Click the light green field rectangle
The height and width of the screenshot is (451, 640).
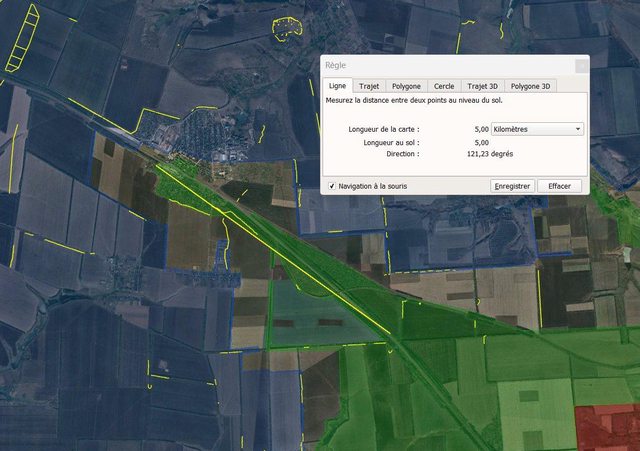coord(536,412)
